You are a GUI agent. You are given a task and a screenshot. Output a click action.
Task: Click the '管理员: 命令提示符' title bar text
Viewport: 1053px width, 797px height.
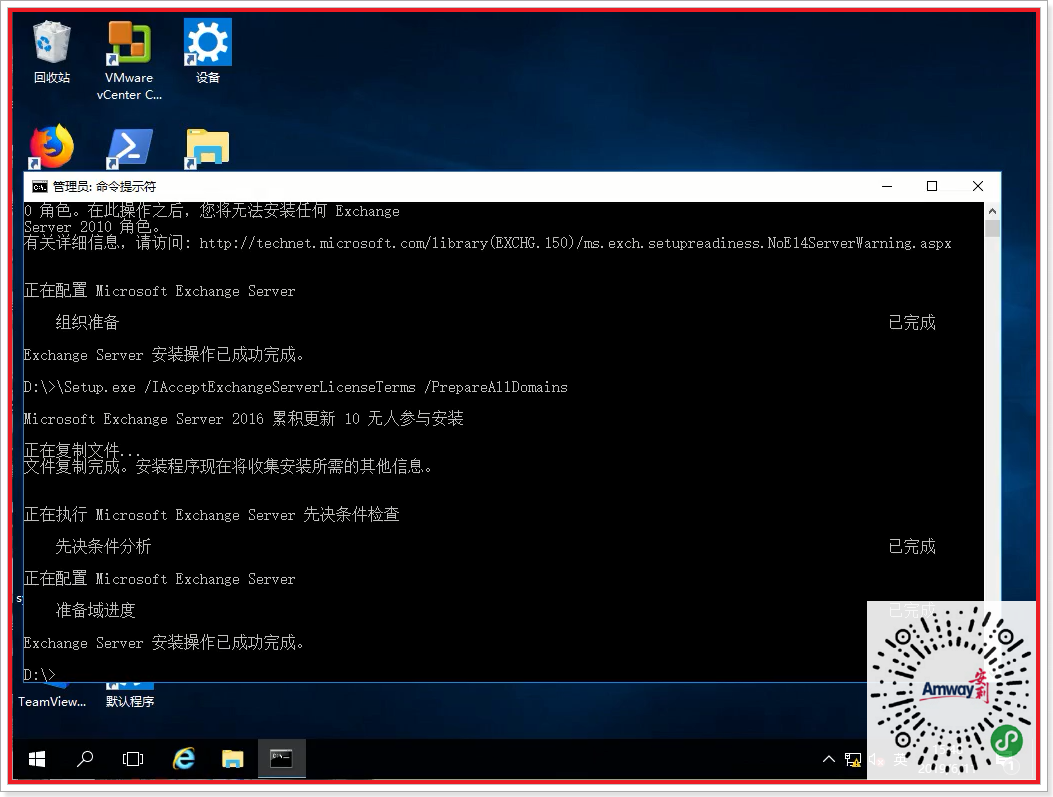tap(104, 186)
